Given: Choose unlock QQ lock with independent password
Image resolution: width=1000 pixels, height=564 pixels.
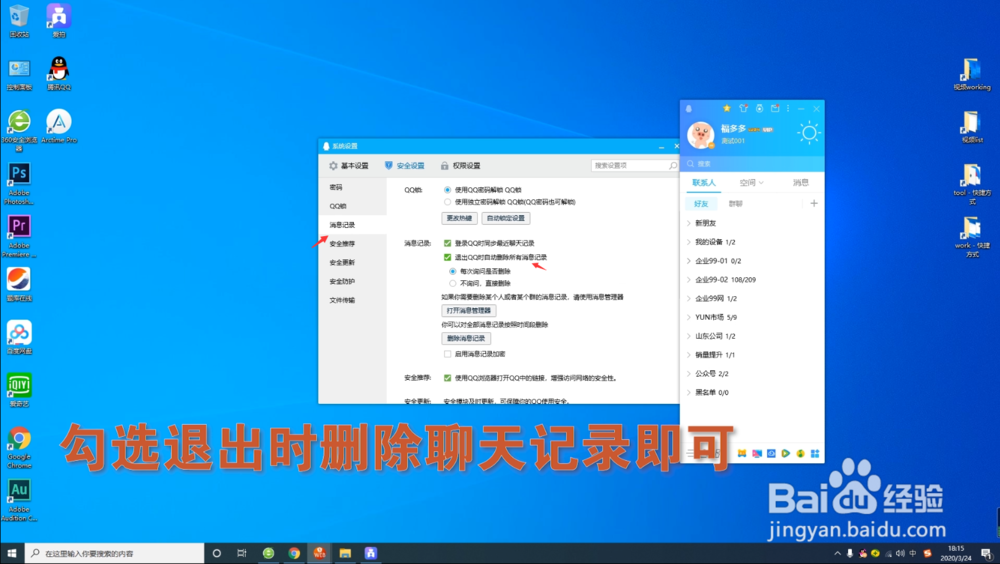Looking at the screenshot, I should pos(448,202).
